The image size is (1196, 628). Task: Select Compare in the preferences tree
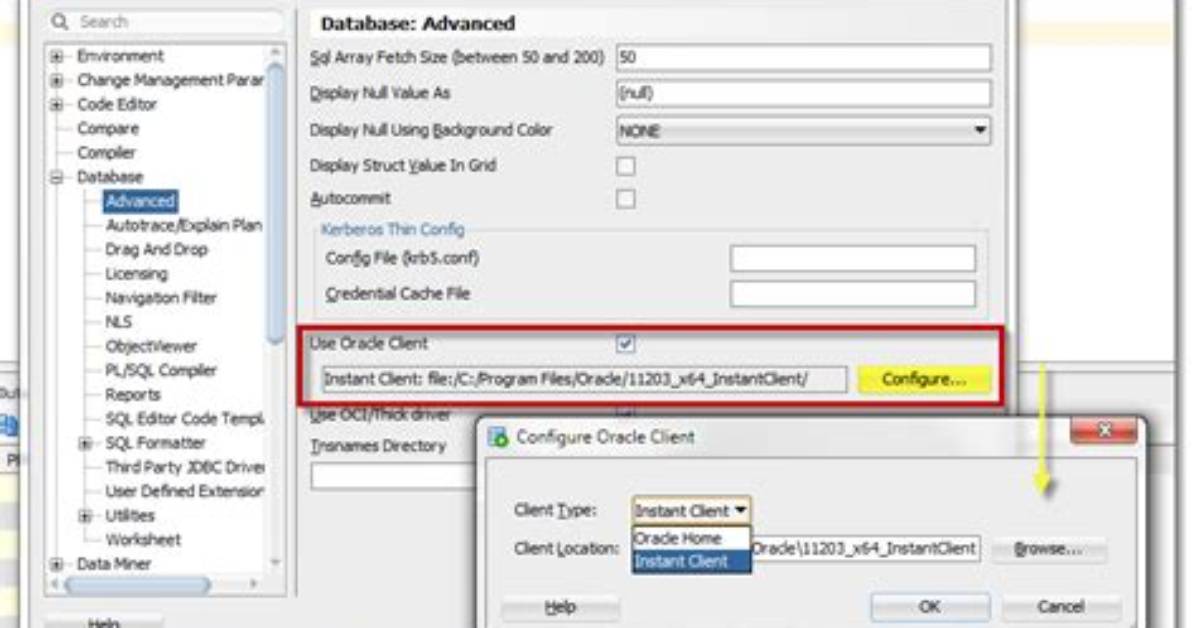tap(108, 128)
